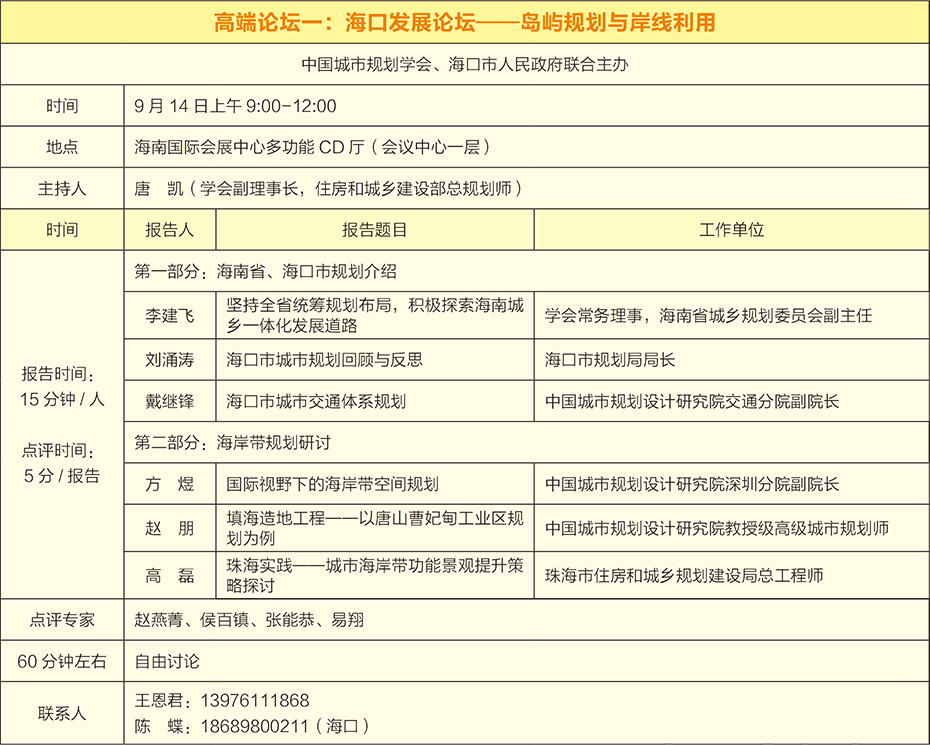Click the 报告人 column header
The height and width of the screenshot is (745, 930).
pyautogui.click(x=169, y=229)
